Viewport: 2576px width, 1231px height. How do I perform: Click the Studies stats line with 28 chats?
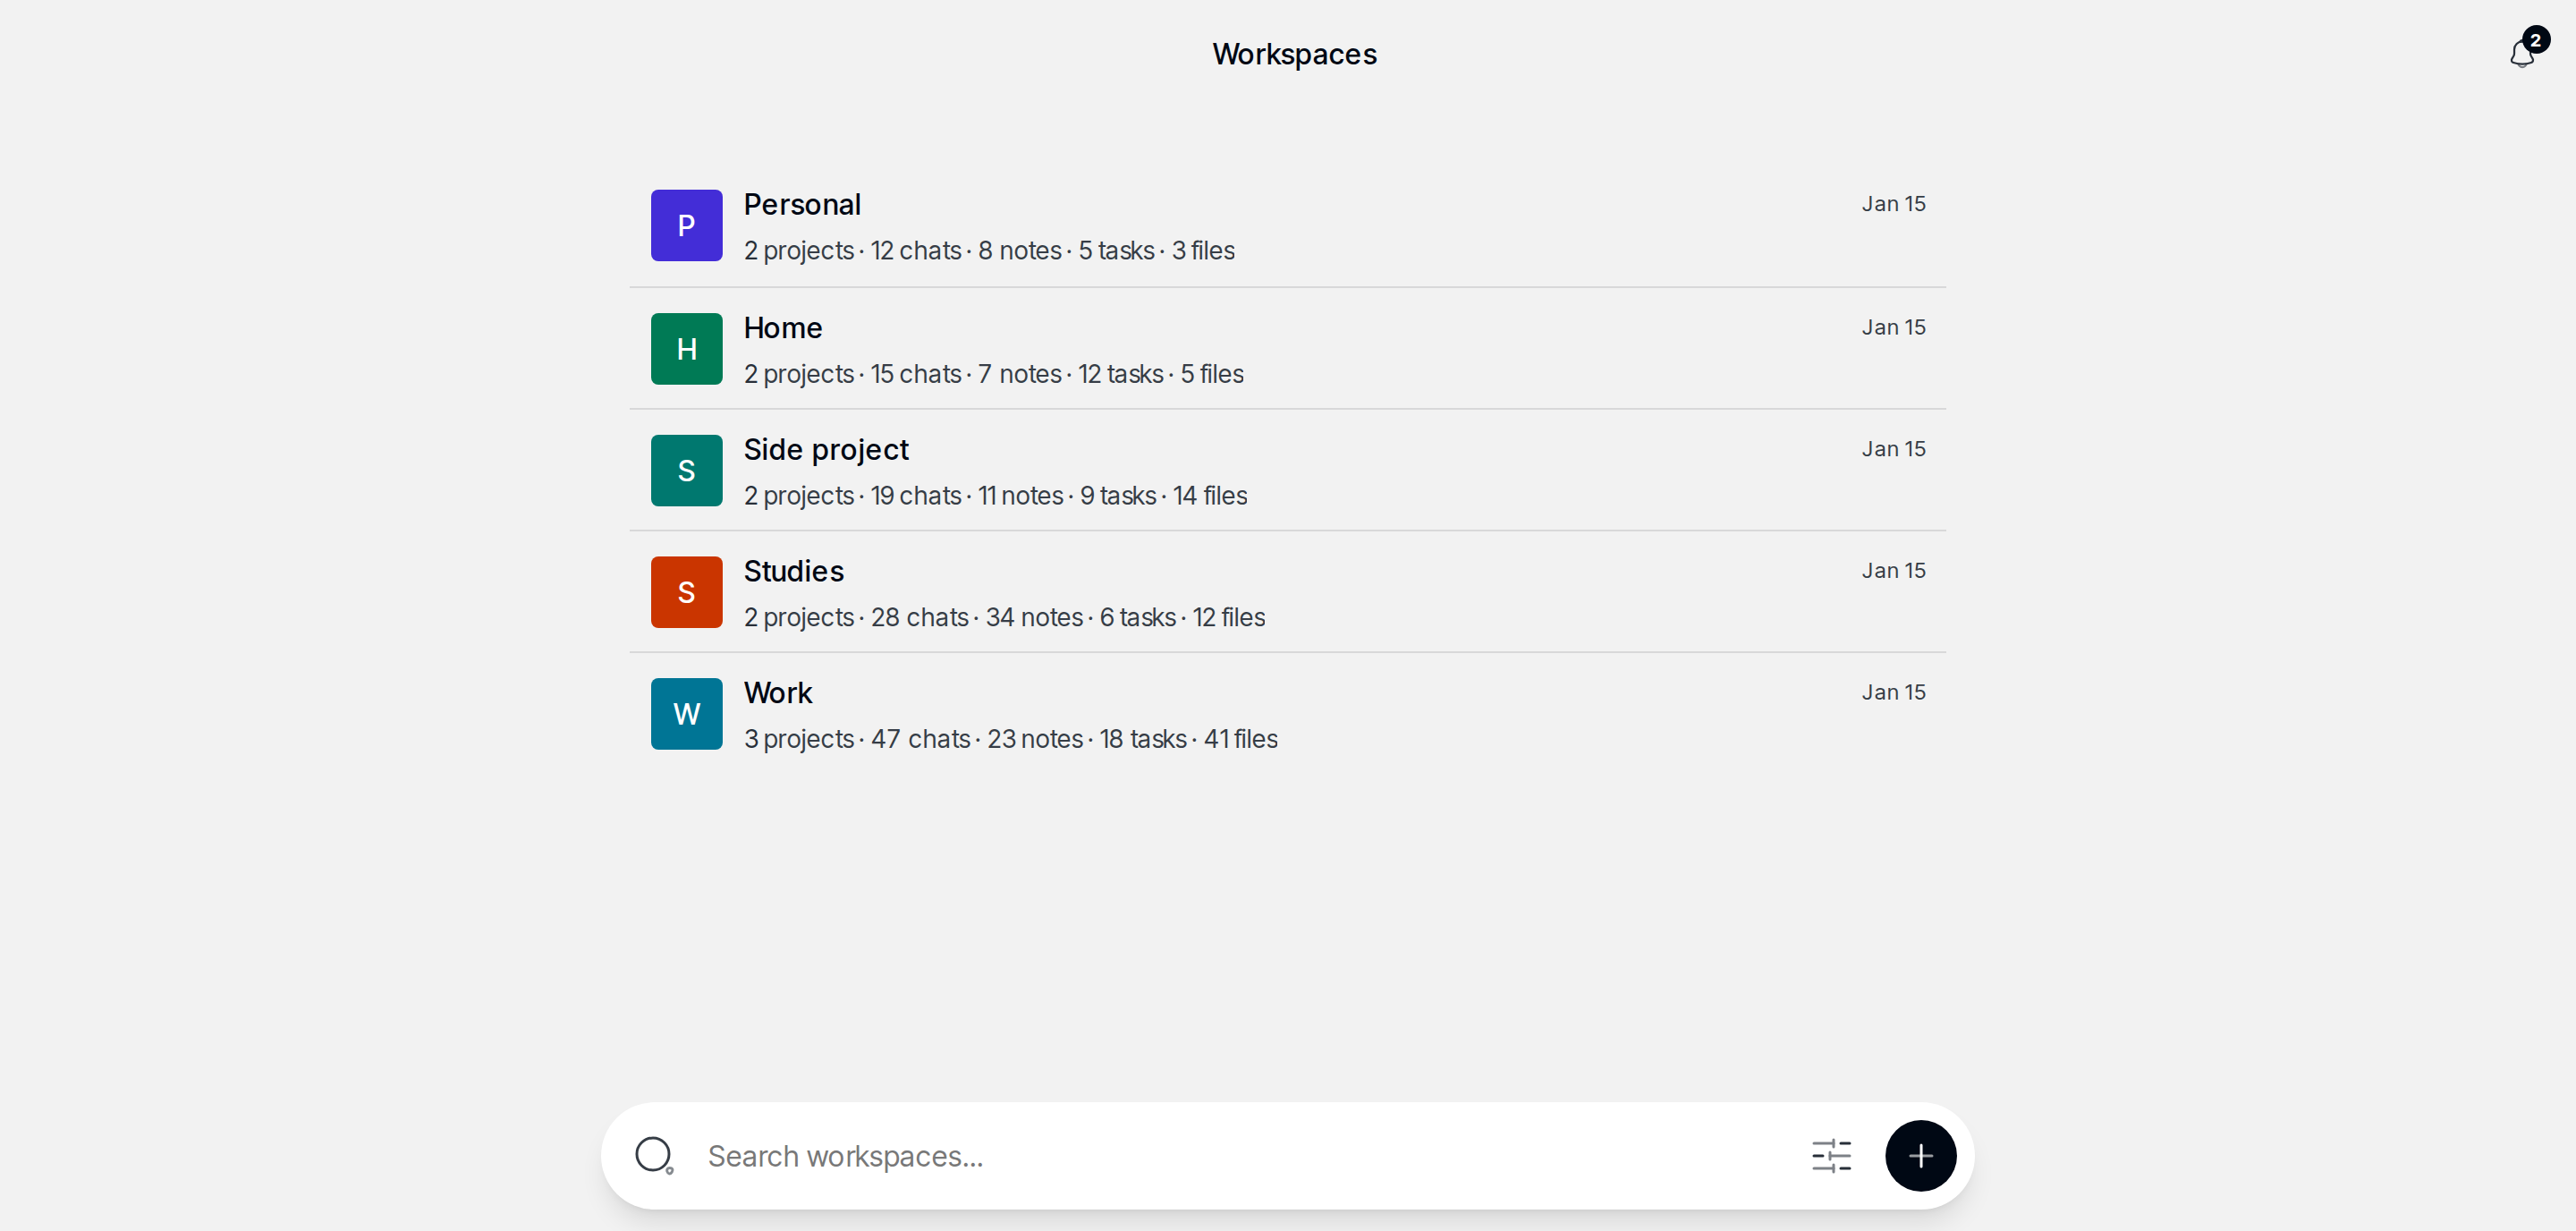[x=1004, y=617]
